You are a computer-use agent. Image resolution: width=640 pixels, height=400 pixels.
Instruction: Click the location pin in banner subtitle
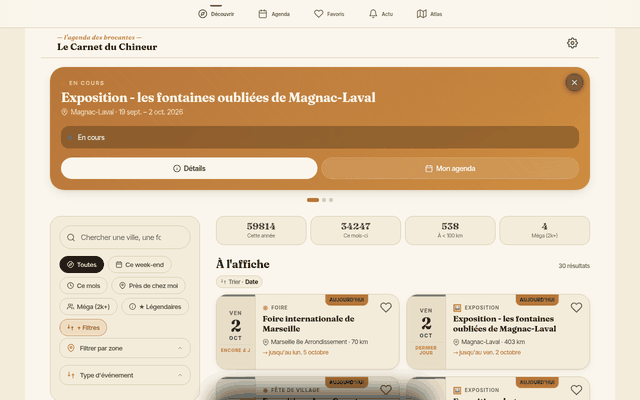pos(64,112)
